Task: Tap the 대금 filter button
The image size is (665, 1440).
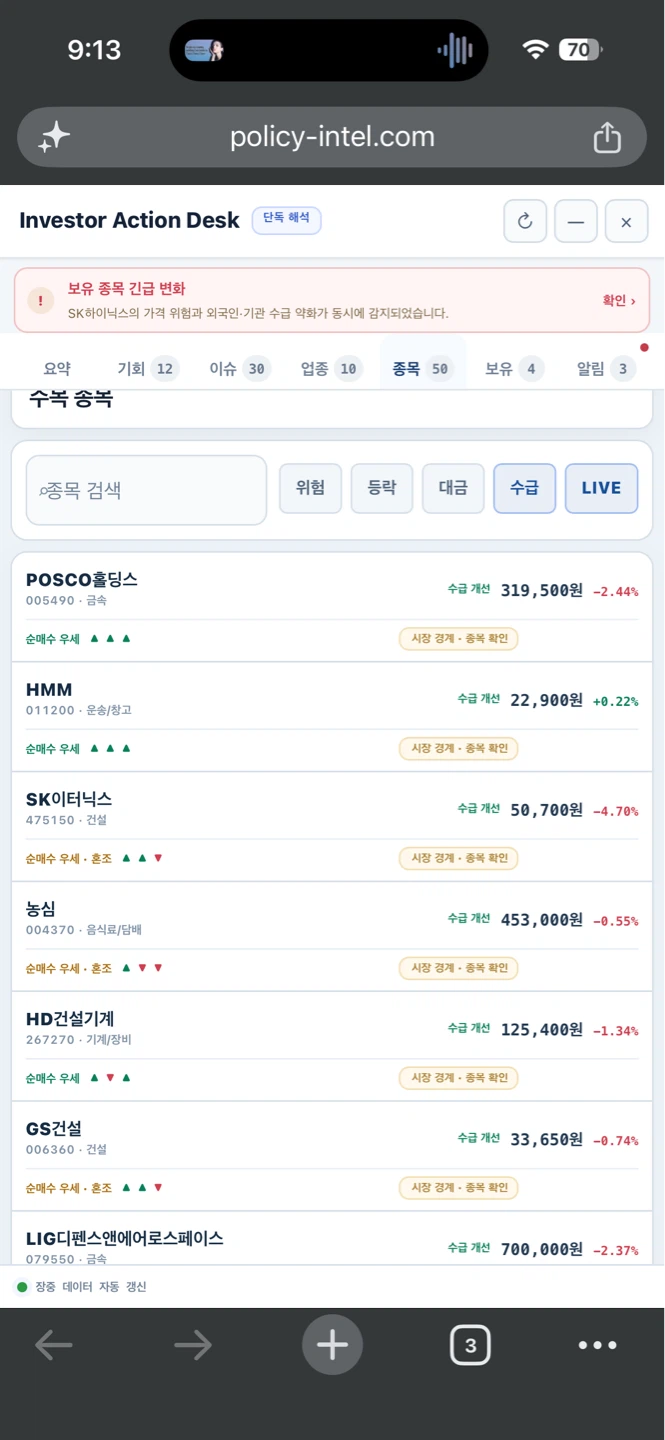Action: coord(453,488)
